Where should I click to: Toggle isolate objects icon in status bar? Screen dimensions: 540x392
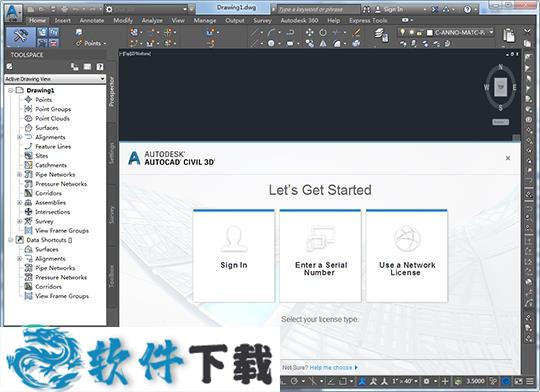tap(493, 381)
